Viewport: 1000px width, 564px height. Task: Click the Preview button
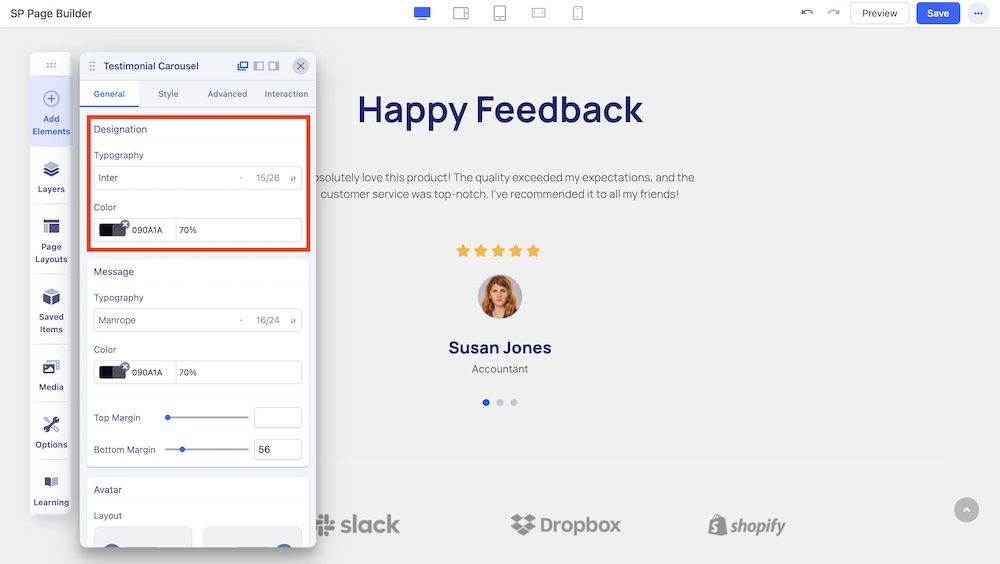pos(879,13)
